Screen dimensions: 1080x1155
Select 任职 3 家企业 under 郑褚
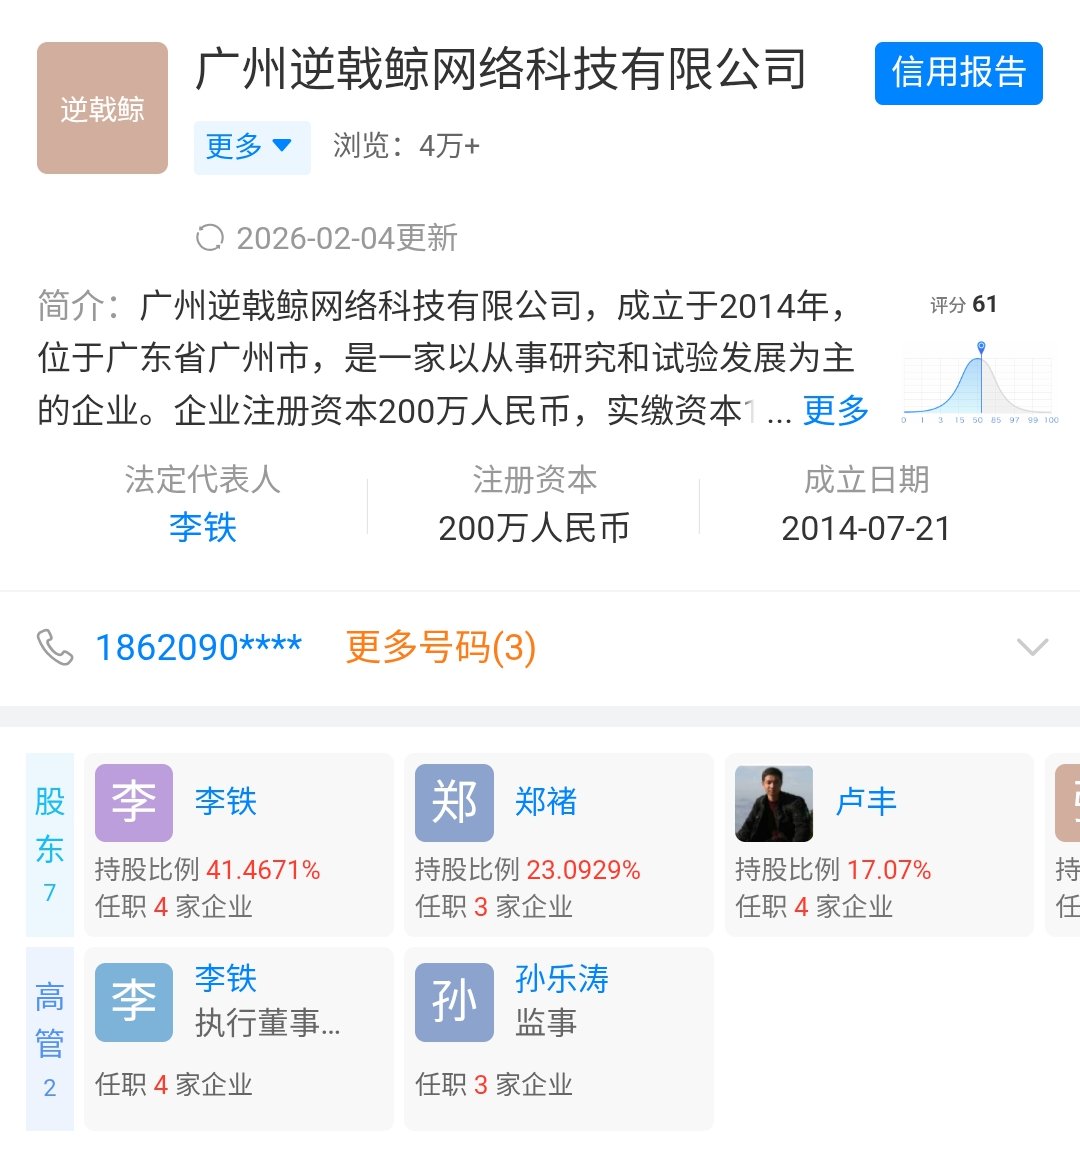point(494,907)
